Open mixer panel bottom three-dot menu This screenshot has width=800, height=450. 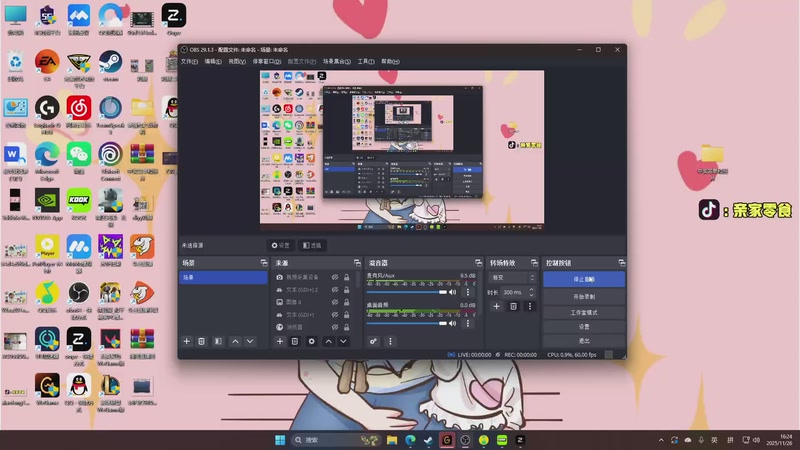390,341
